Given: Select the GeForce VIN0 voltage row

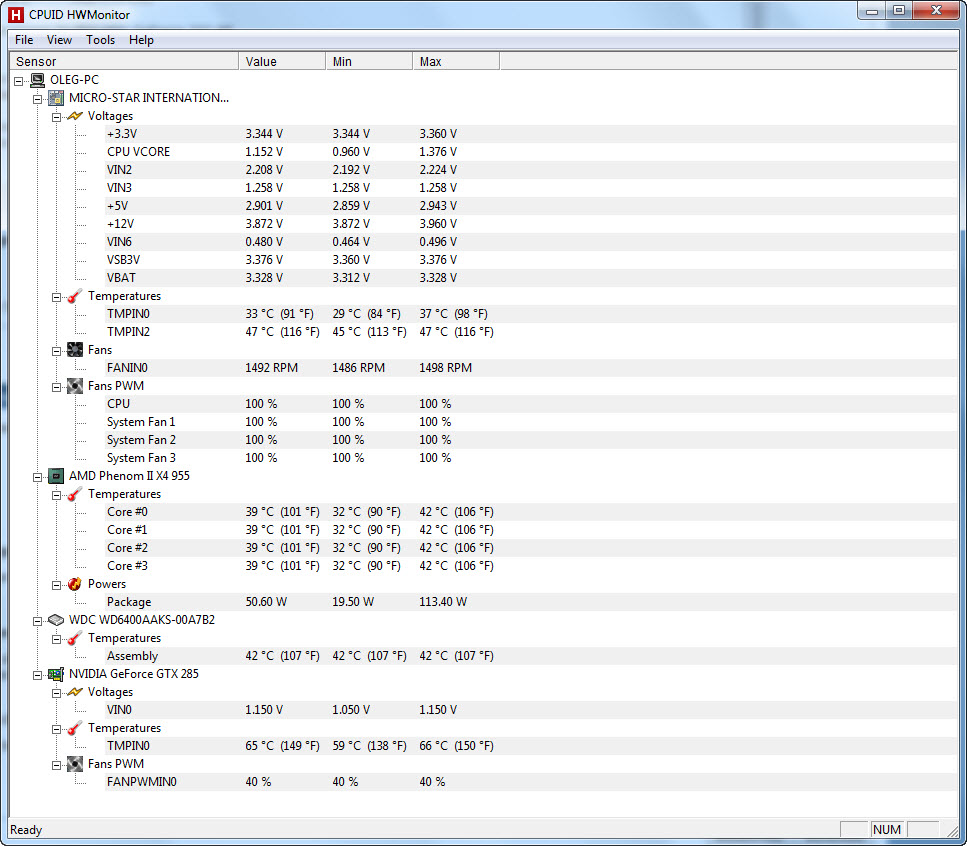Looking at the screenshot, I should click(531, 710).
